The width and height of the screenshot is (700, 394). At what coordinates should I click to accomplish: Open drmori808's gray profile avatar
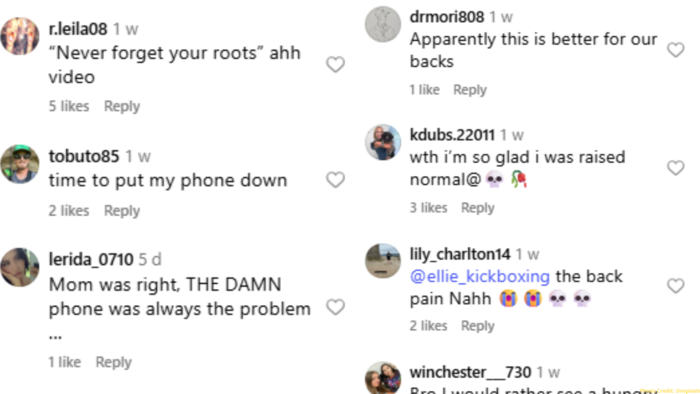click(x=383, y=24)
